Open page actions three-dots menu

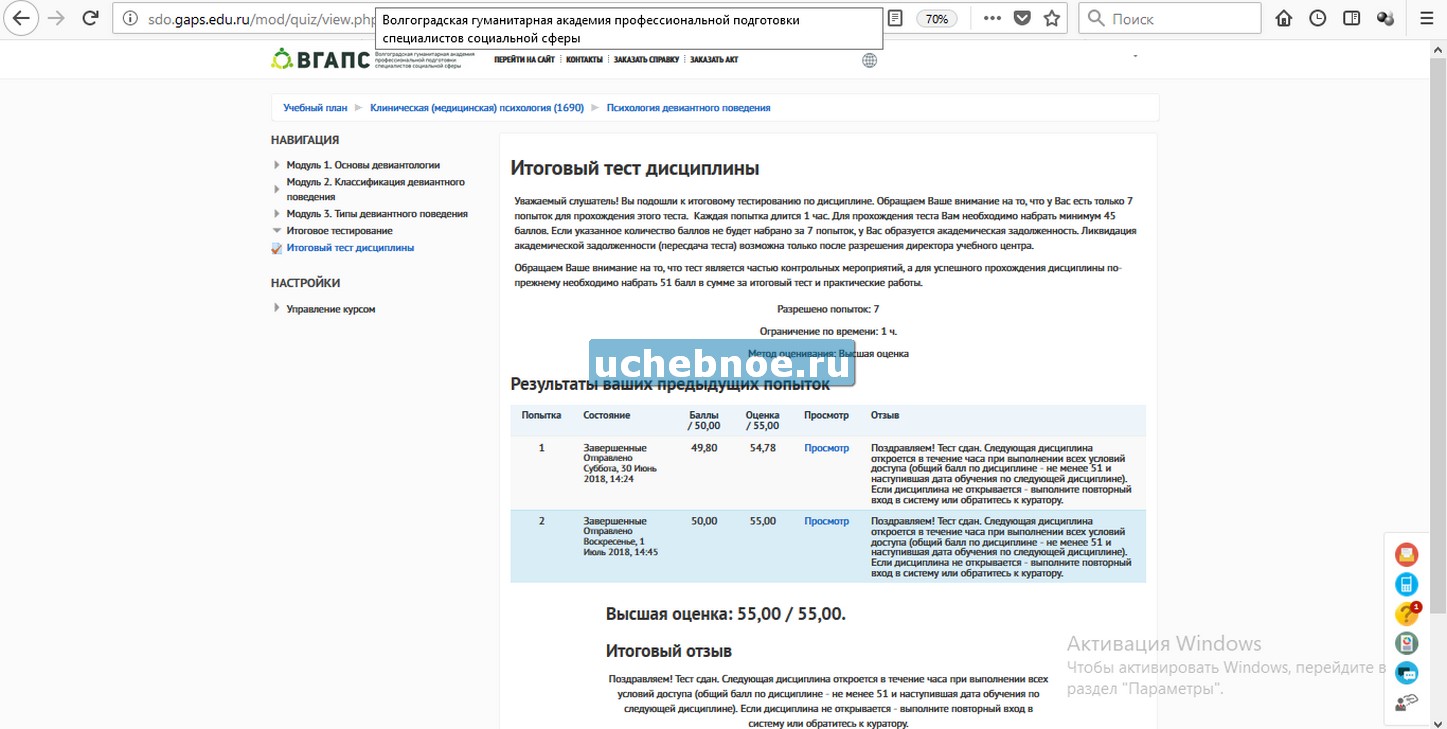pos(992,18)
